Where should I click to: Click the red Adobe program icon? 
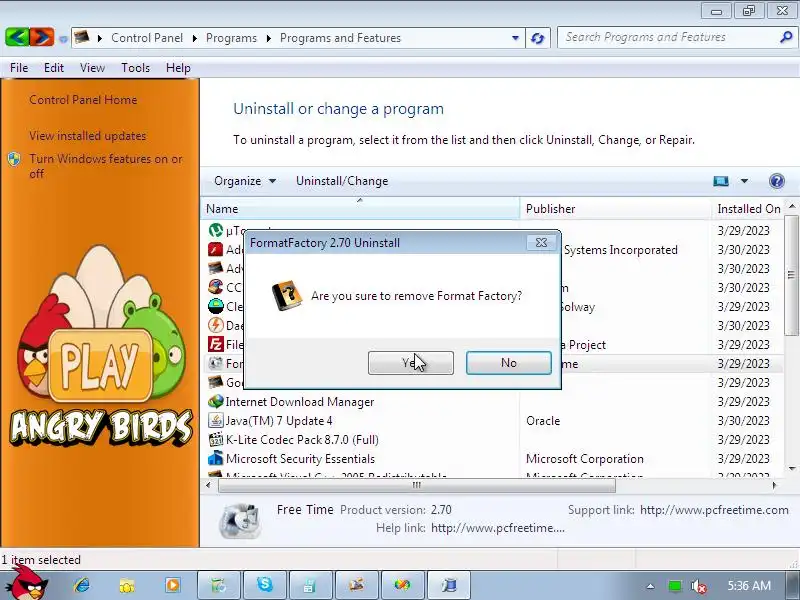(x=216, y=249)
